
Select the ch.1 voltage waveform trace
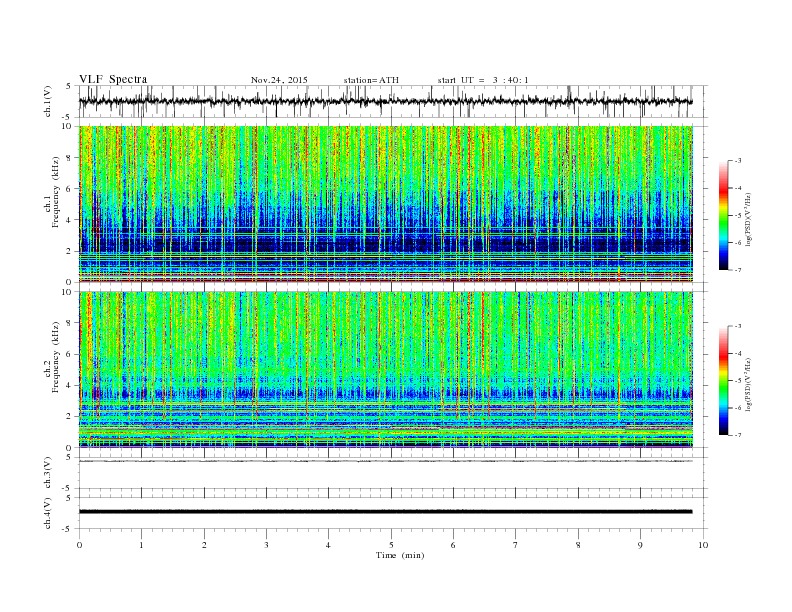(x=385, y=101)
